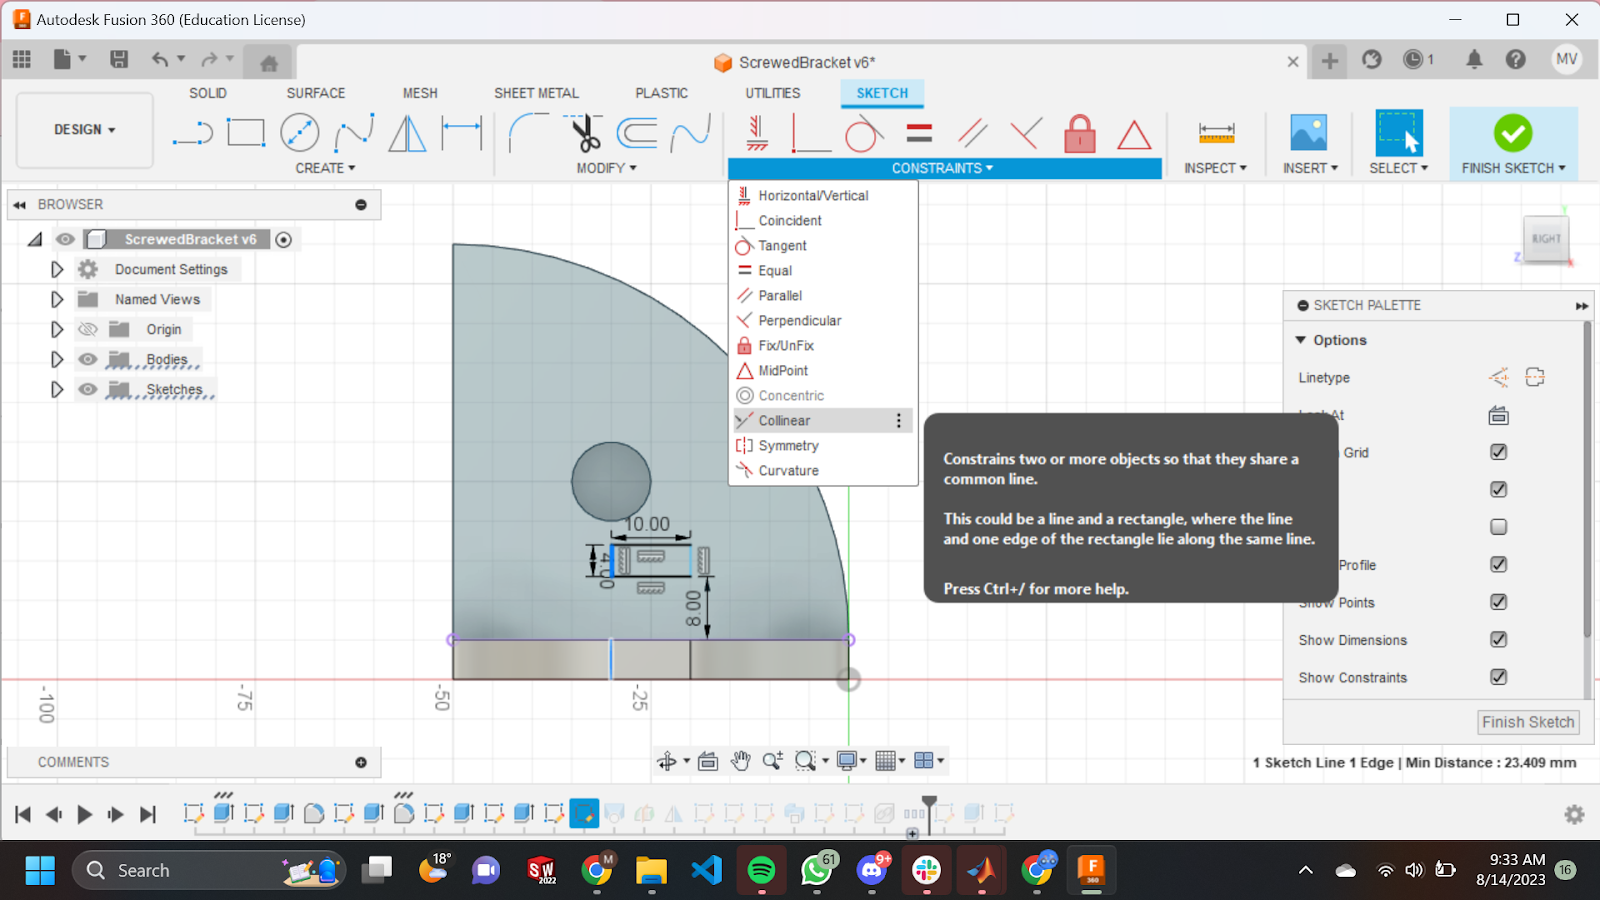
Task: Apply Parallel constraint toolbar icon
Action: [973, 133]
